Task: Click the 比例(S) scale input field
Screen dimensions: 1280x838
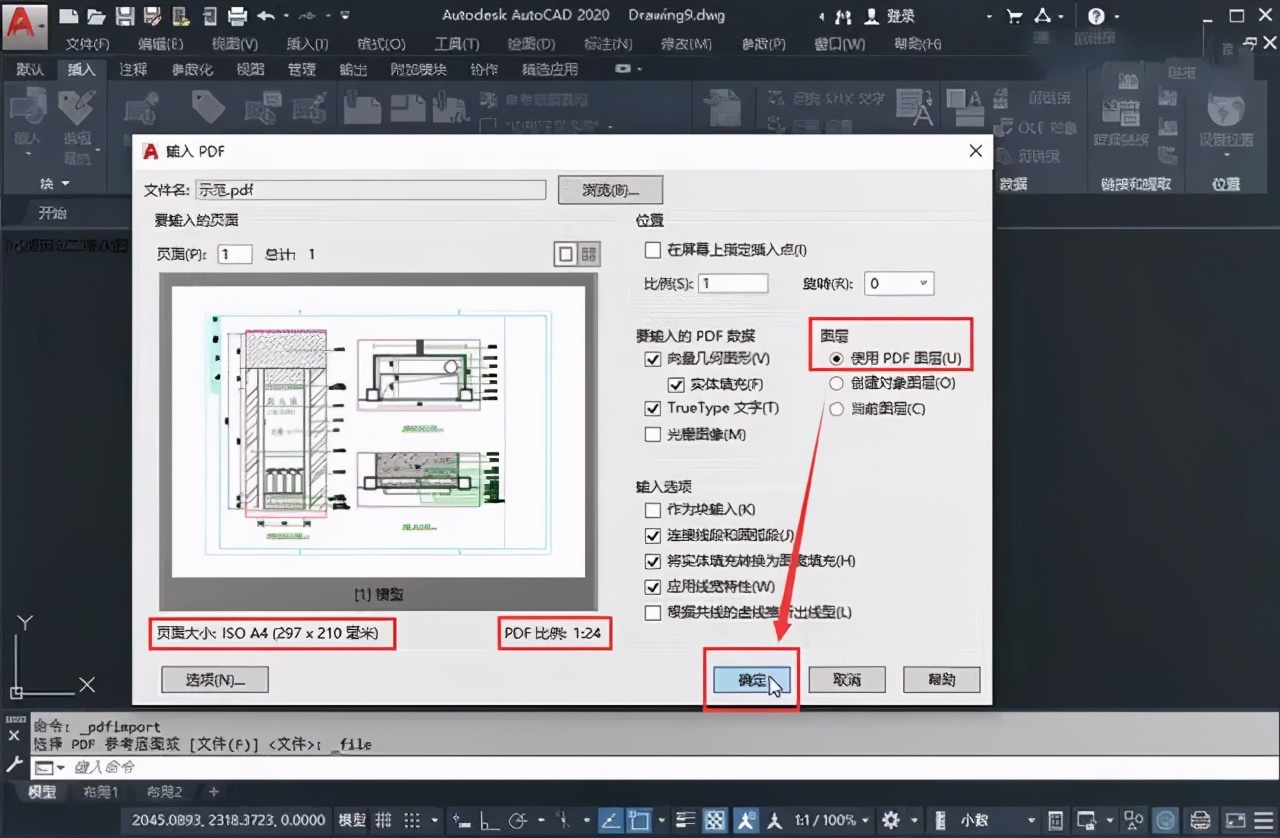Action: tap(733, 284)
